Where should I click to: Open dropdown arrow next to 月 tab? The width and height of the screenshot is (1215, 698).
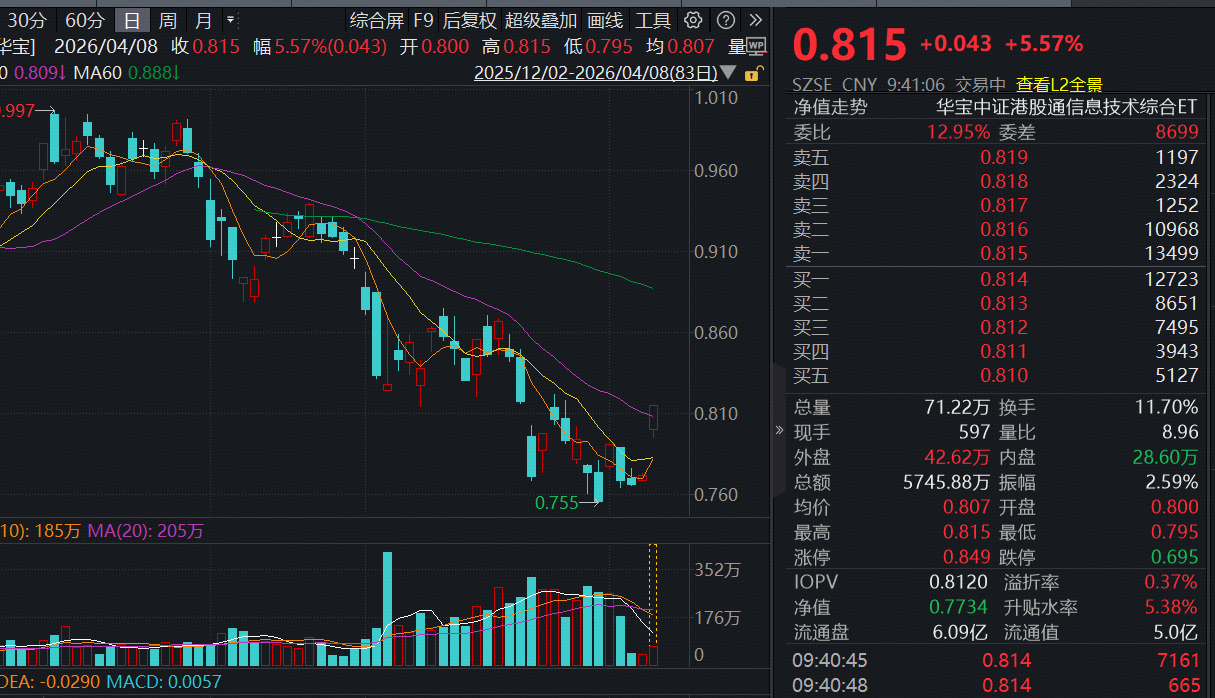click(230, 19)
